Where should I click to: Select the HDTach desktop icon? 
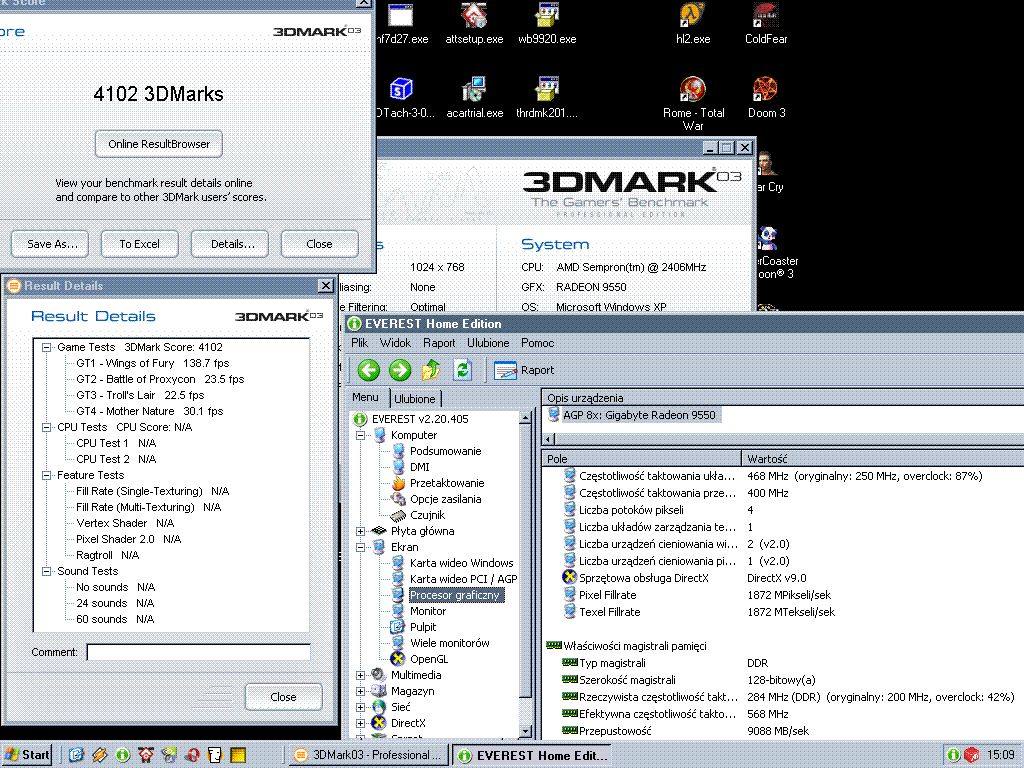[404, 97]
